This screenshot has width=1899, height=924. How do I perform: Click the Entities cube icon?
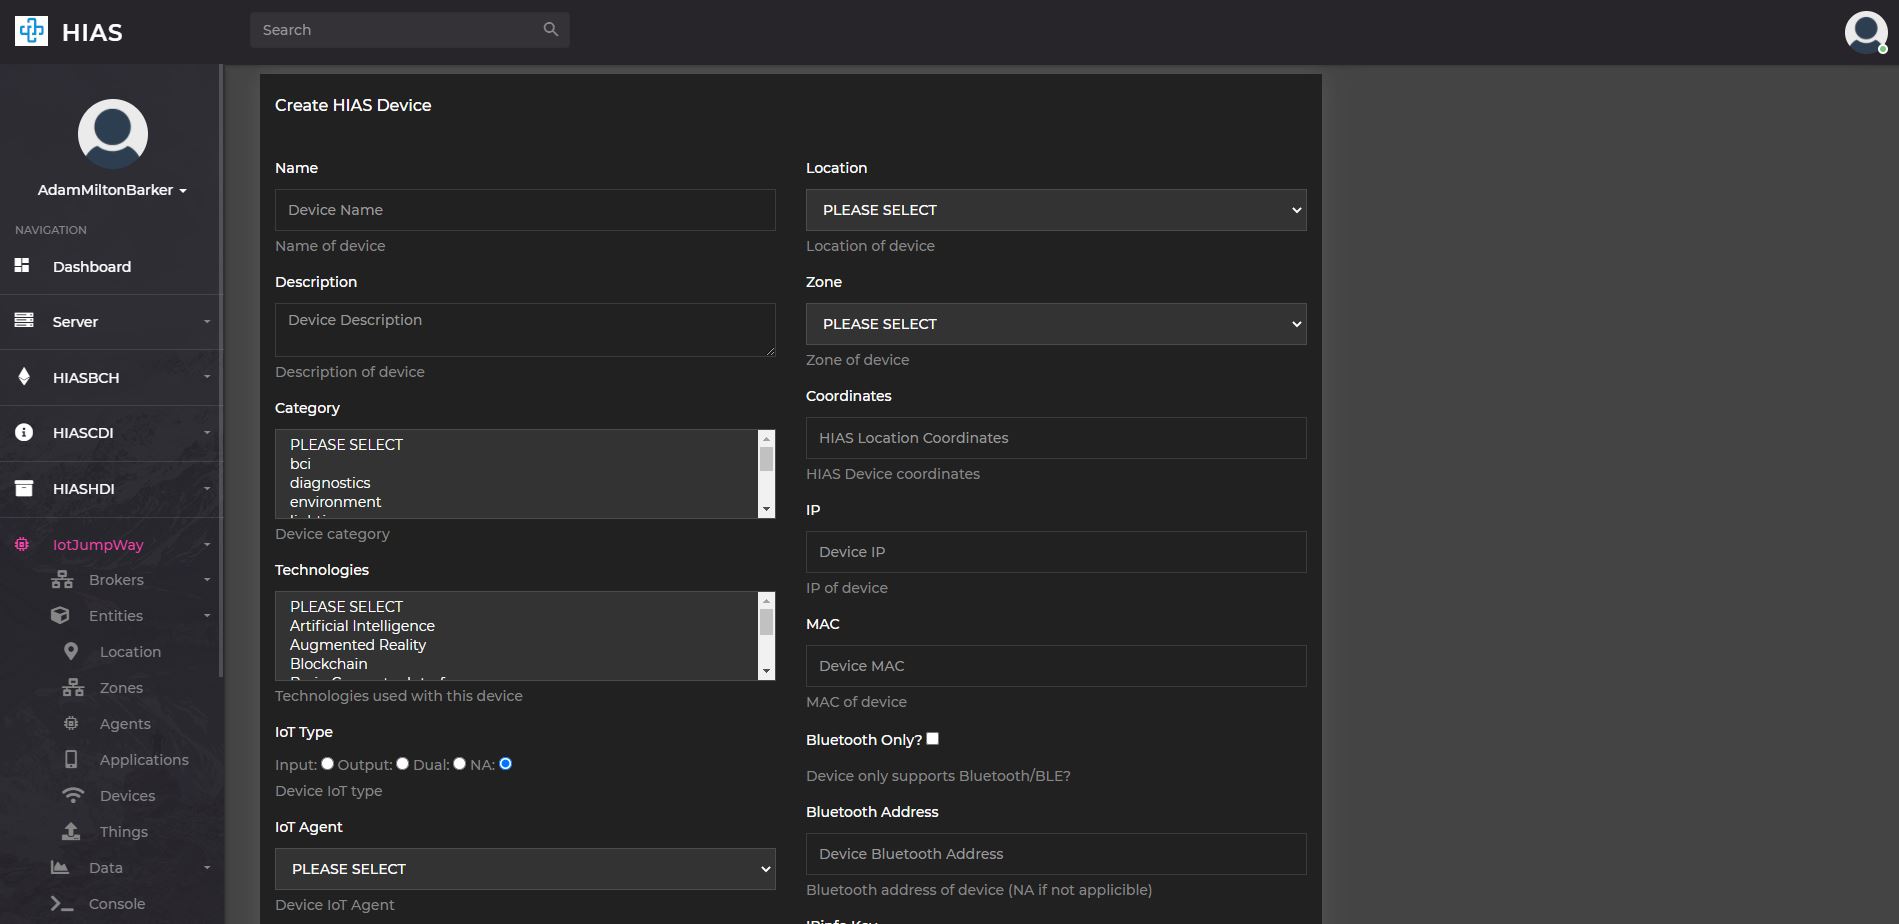pos(61,616)
